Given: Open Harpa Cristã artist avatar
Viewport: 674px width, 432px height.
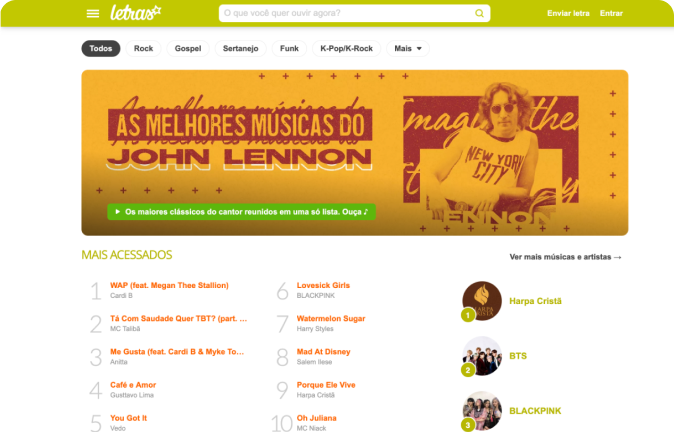Looking at the screenshot, I should [482, 301].
